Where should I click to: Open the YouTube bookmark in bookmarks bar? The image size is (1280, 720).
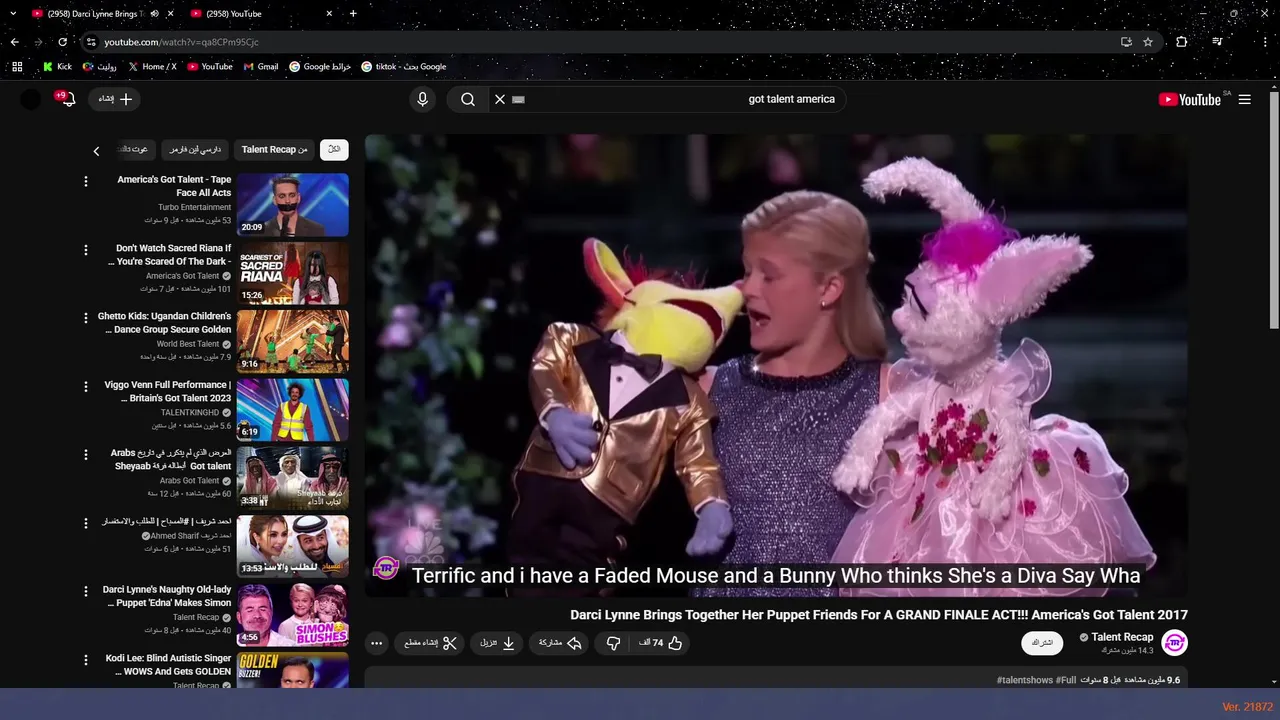(208, 67)
